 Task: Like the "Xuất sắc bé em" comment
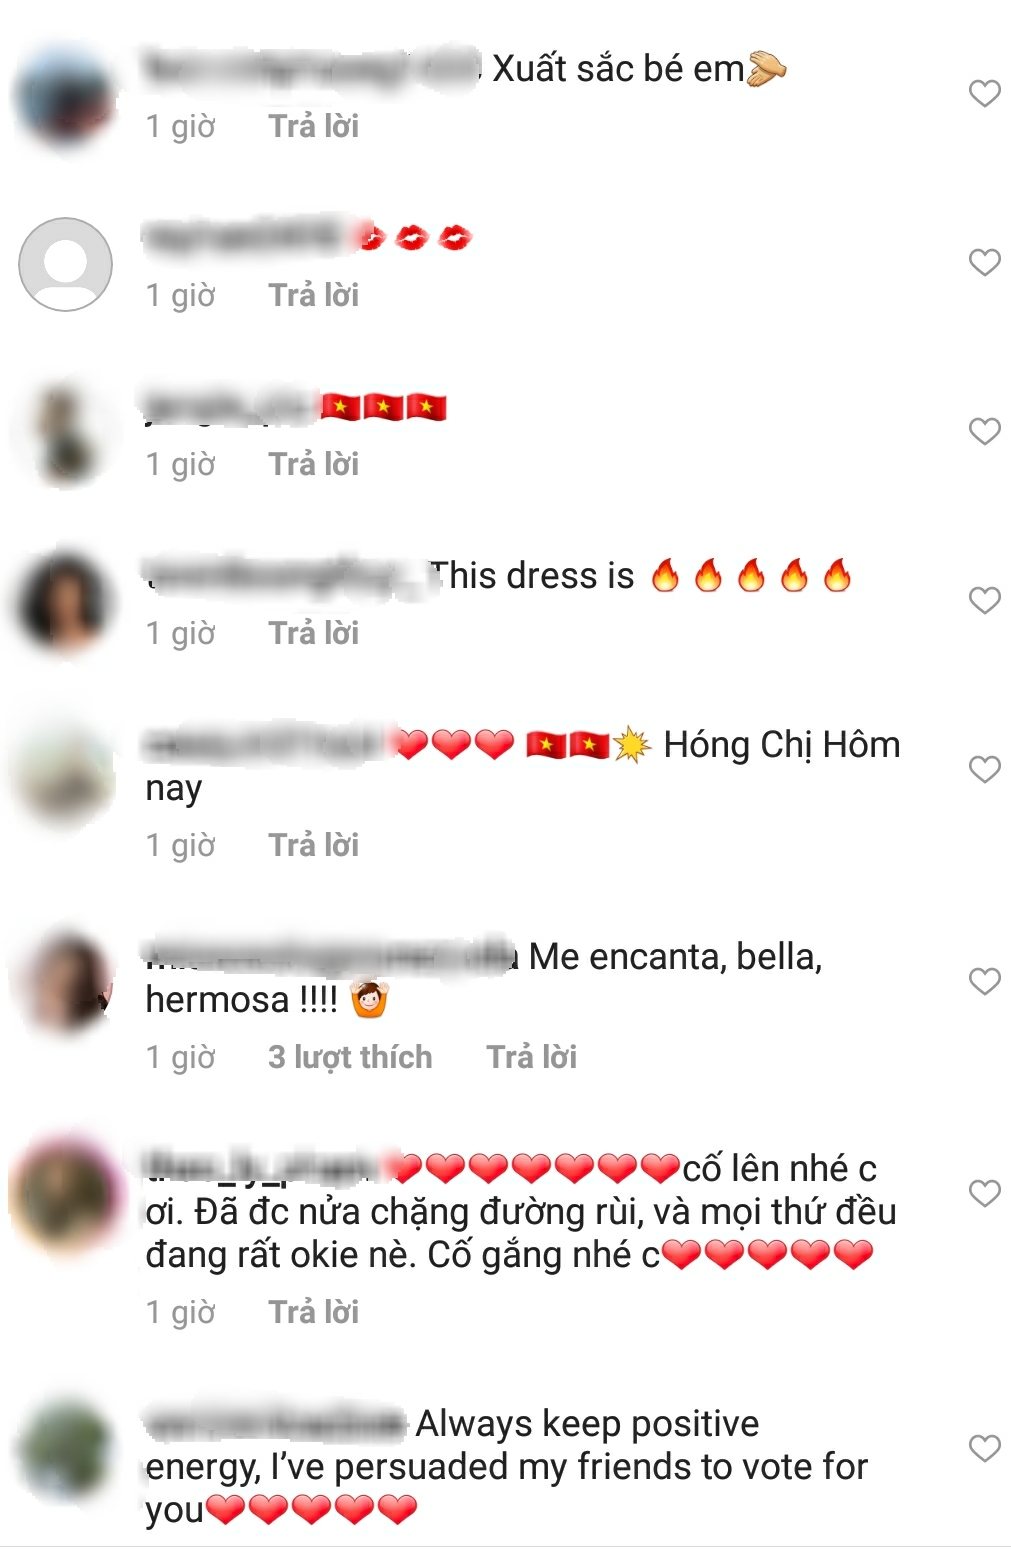point(984,93)
